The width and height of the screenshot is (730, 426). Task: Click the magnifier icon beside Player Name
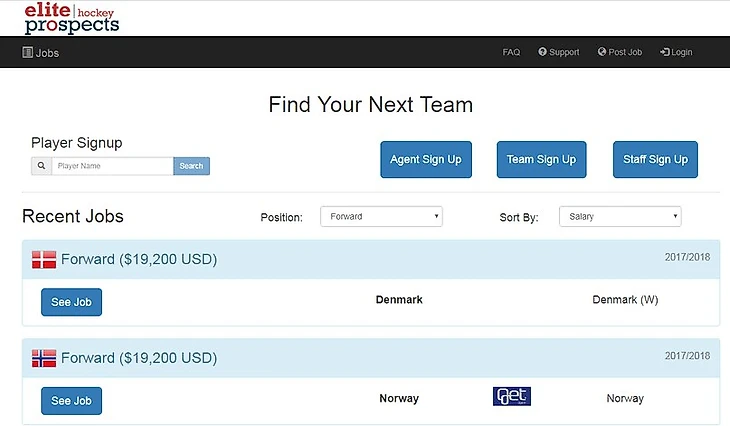(x=41, y=166)
